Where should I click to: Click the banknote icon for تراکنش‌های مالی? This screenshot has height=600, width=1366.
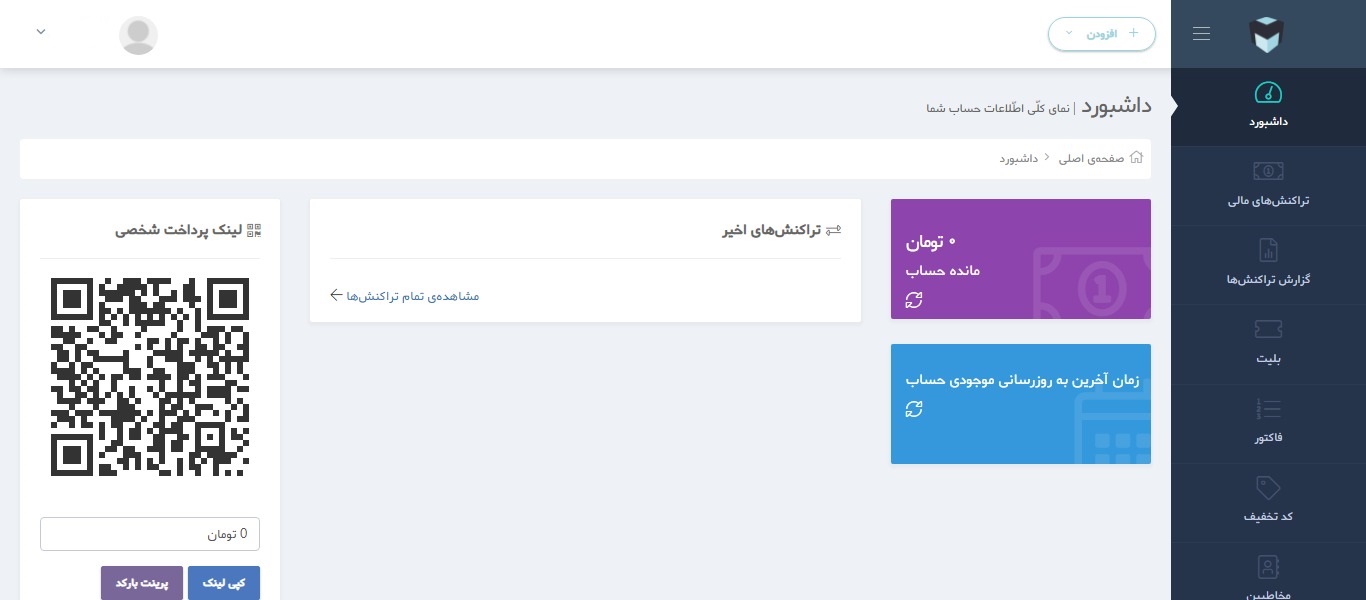(x=1268, y=171)
